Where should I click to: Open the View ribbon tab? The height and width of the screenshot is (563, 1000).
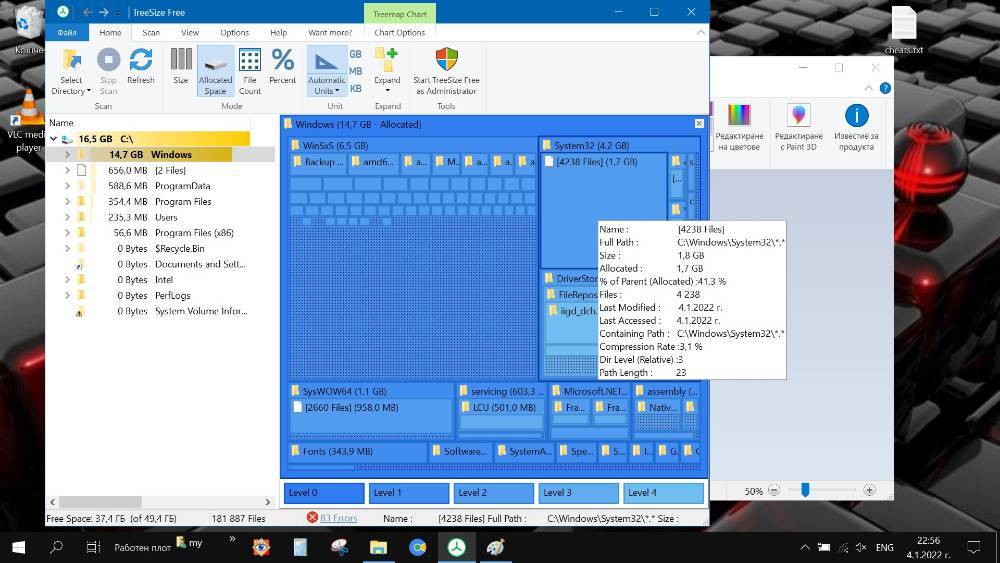[190, 33]
